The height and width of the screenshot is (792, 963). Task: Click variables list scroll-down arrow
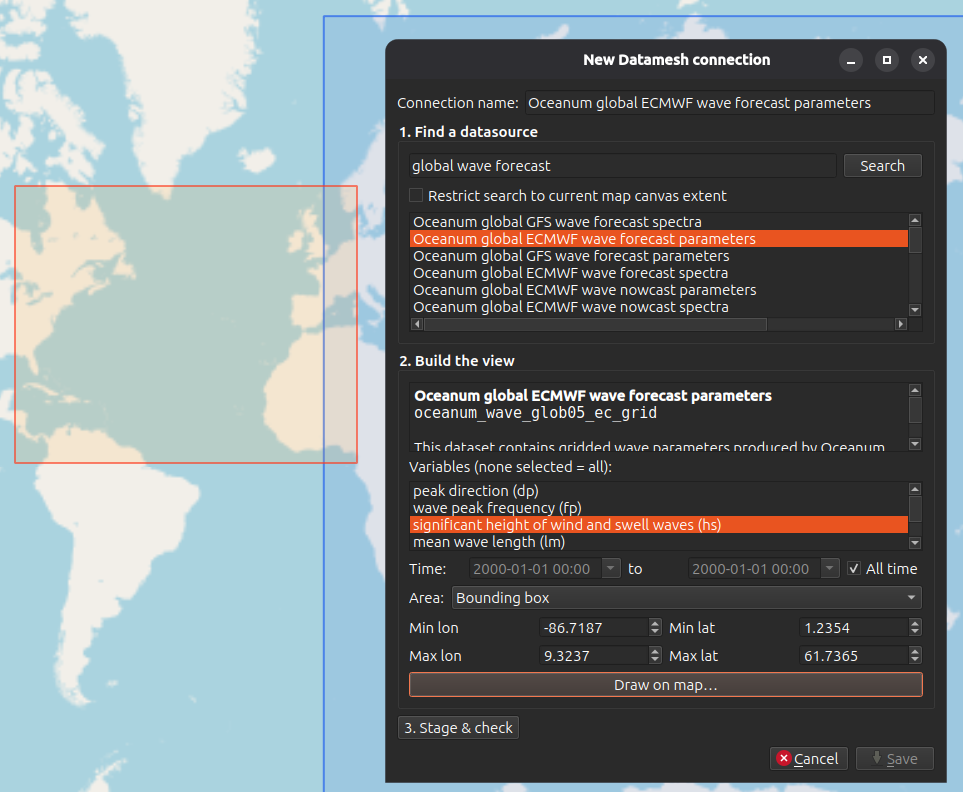click(915, 543)
